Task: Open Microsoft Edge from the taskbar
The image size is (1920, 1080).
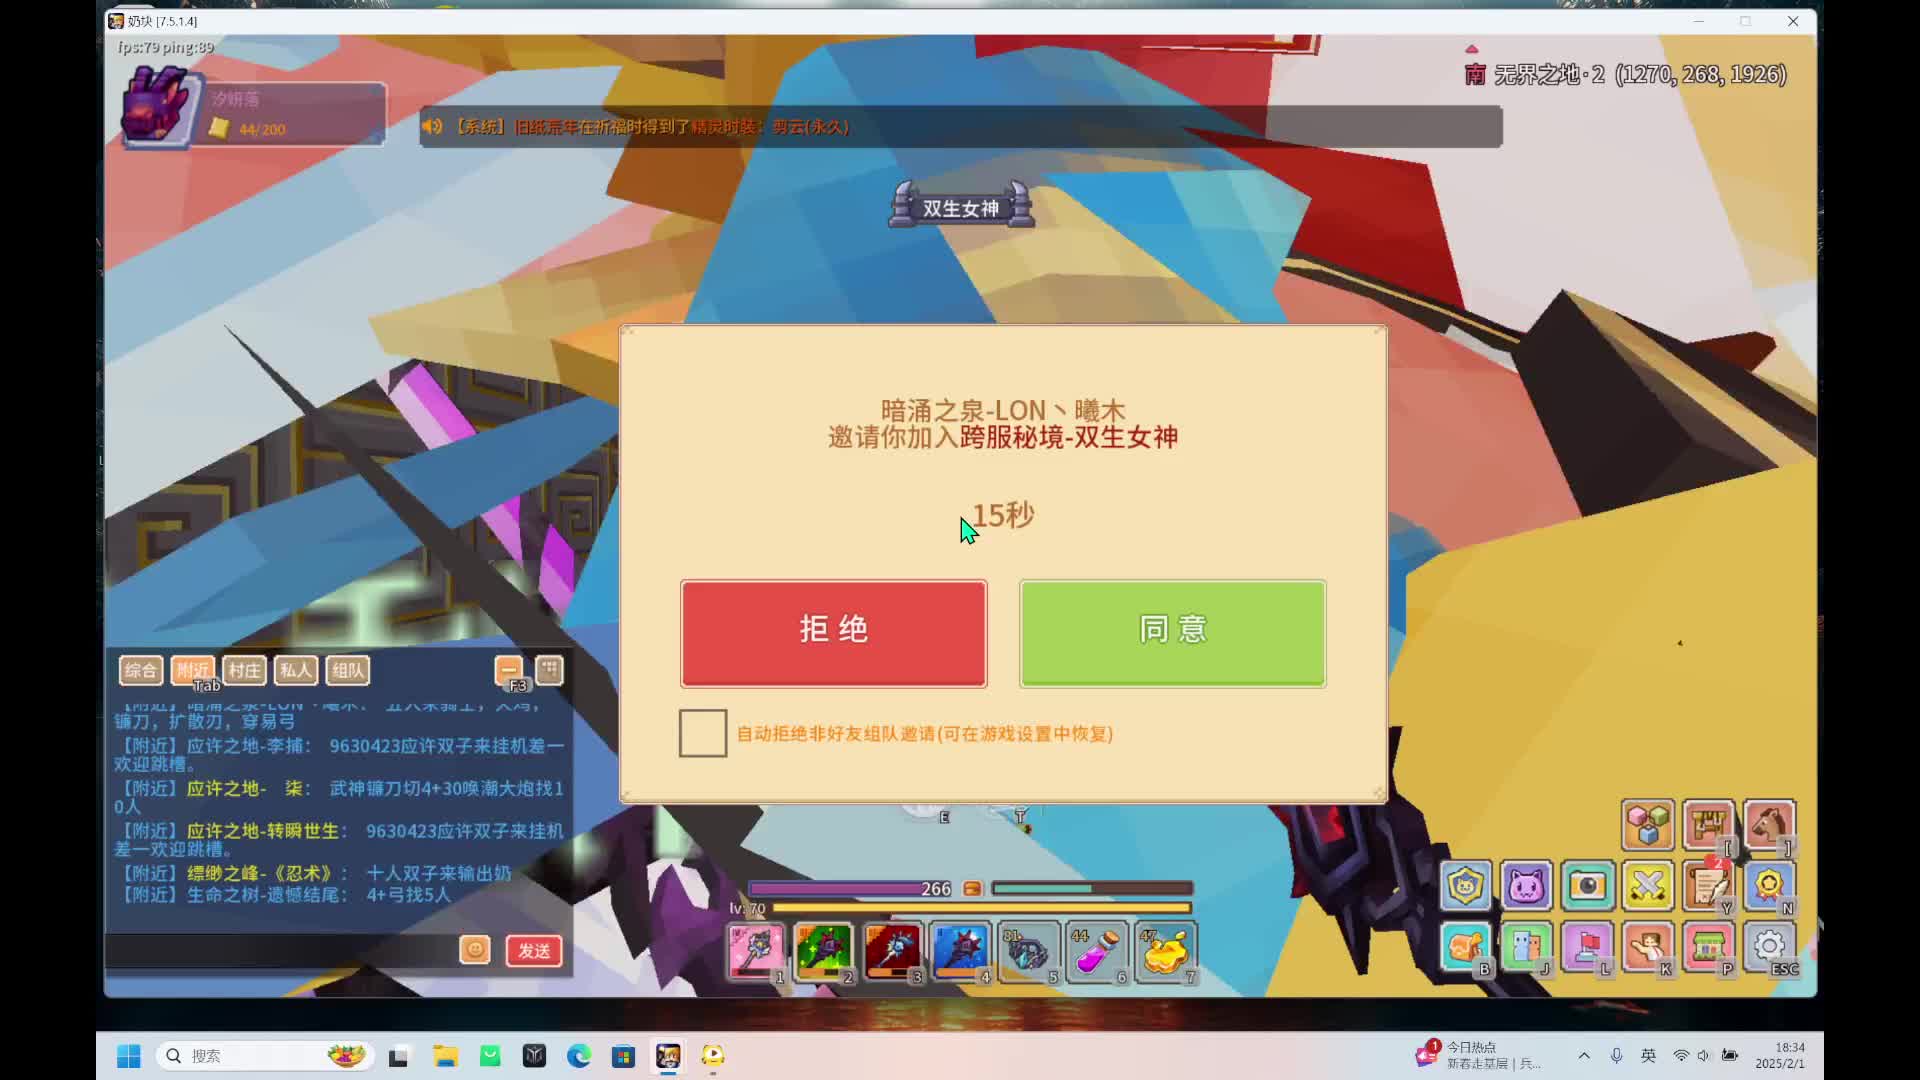Action: coord(578,1056)
